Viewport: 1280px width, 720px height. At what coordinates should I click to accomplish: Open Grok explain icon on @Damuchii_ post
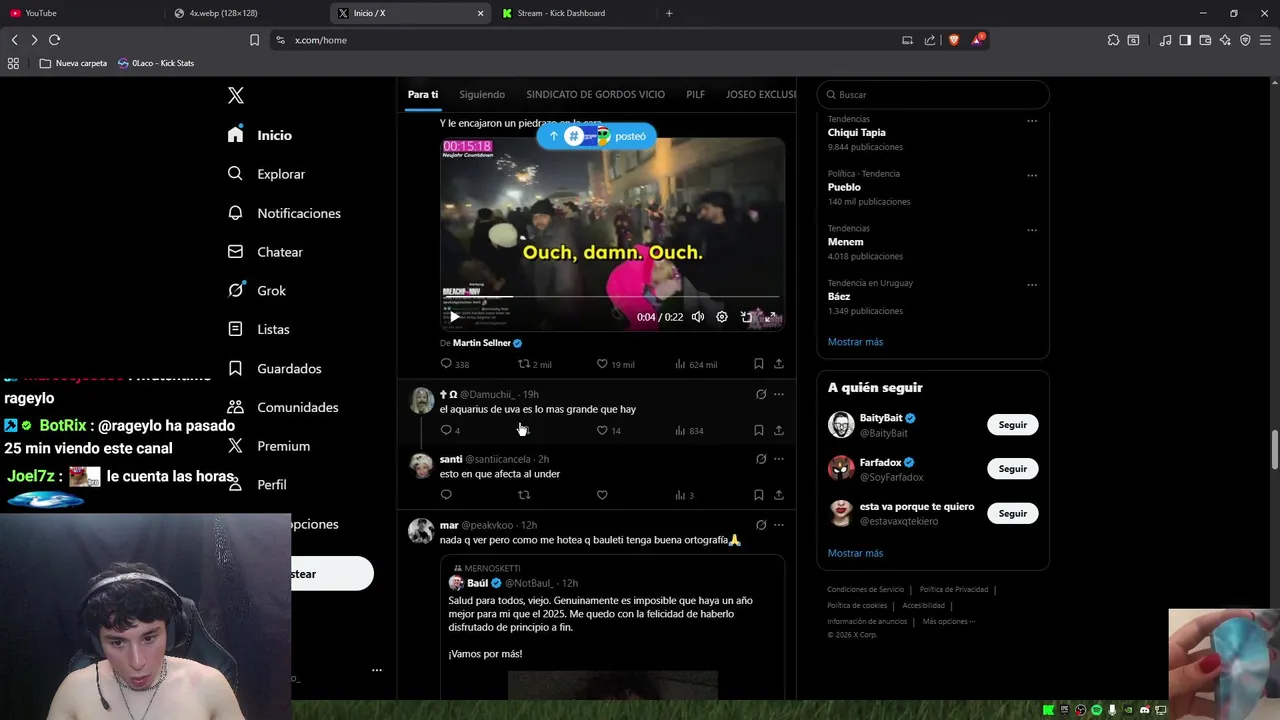point(761,394)
